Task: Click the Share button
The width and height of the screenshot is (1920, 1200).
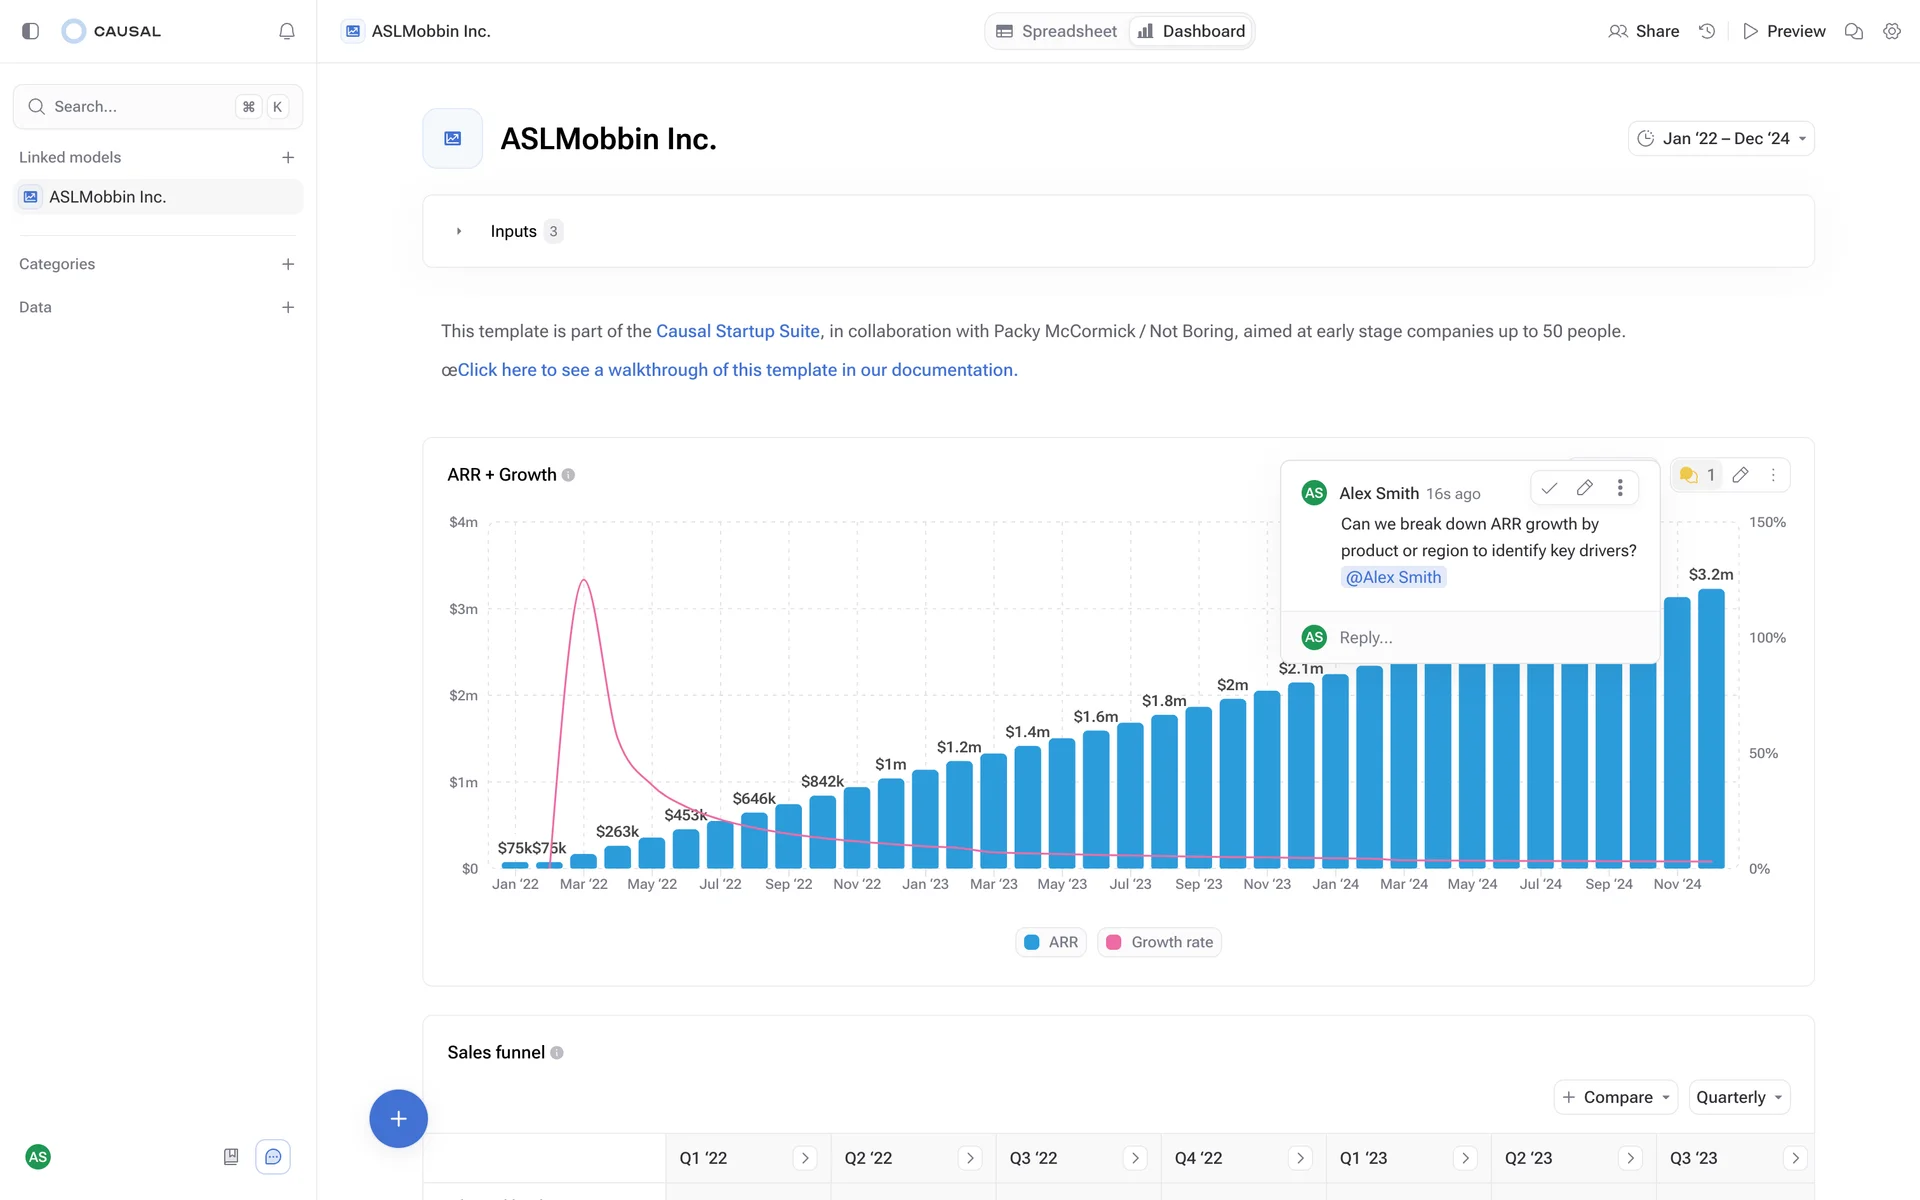Action: point(1644,31)
